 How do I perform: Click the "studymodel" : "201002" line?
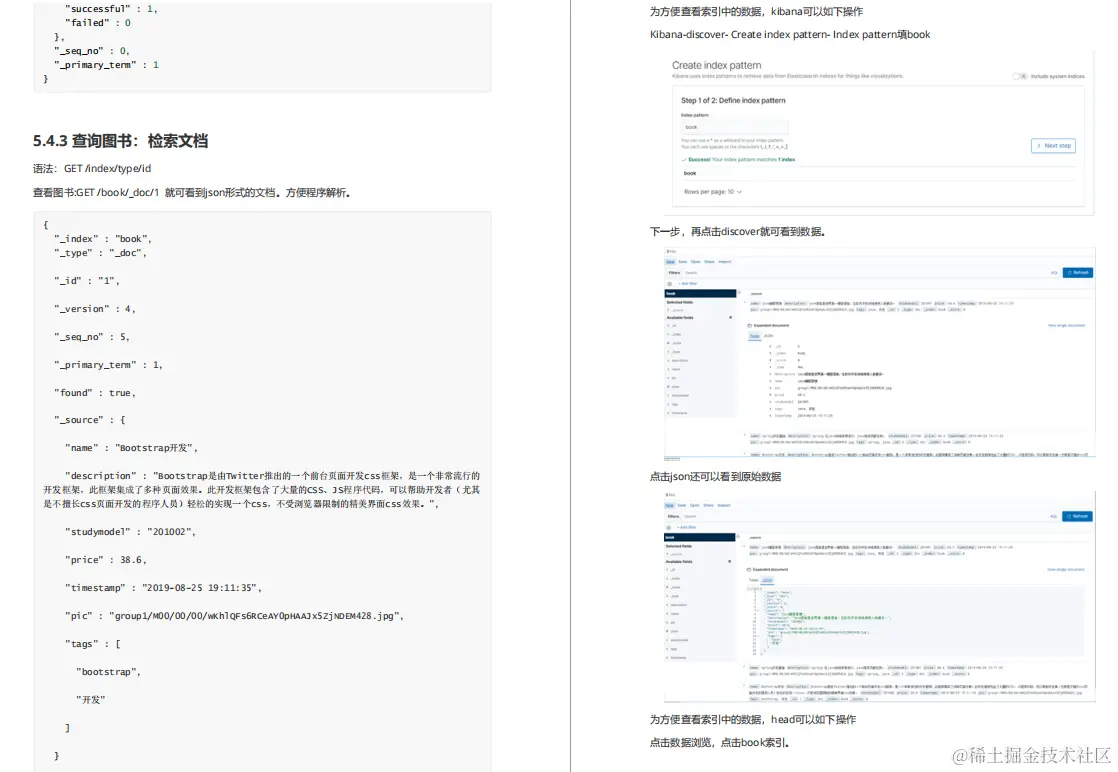click(x=130, y=532)
